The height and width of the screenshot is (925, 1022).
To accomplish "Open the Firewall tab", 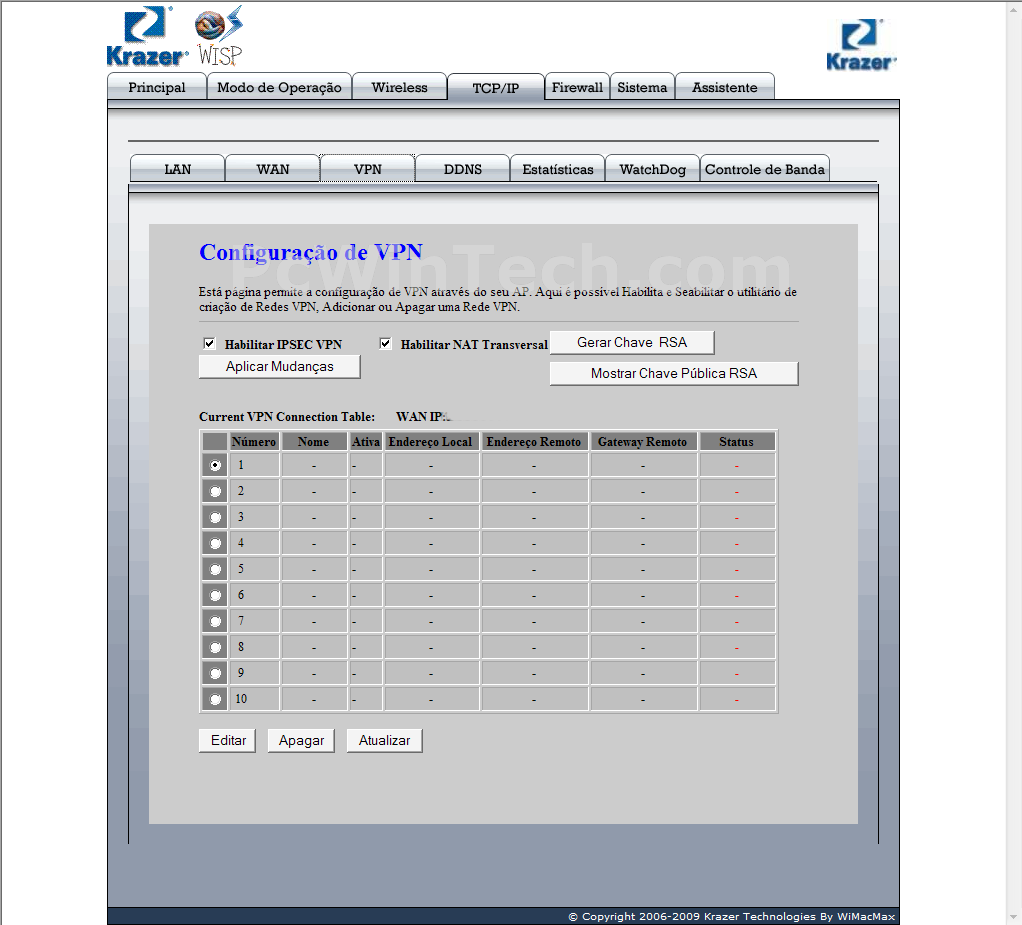I will (577, 87).
